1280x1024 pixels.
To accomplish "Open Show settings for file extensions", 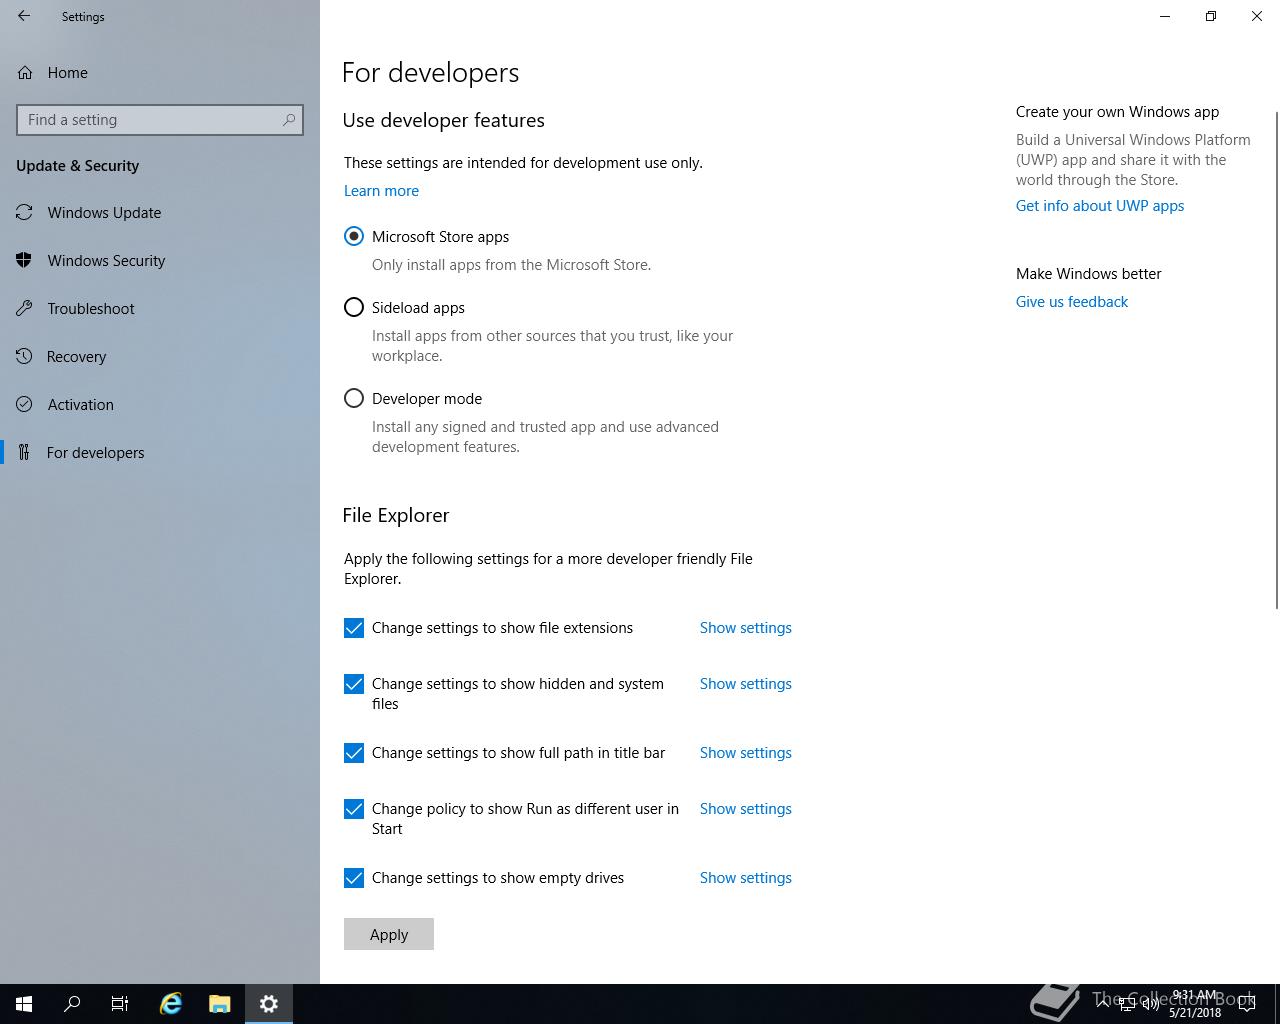I will [745, 628].
